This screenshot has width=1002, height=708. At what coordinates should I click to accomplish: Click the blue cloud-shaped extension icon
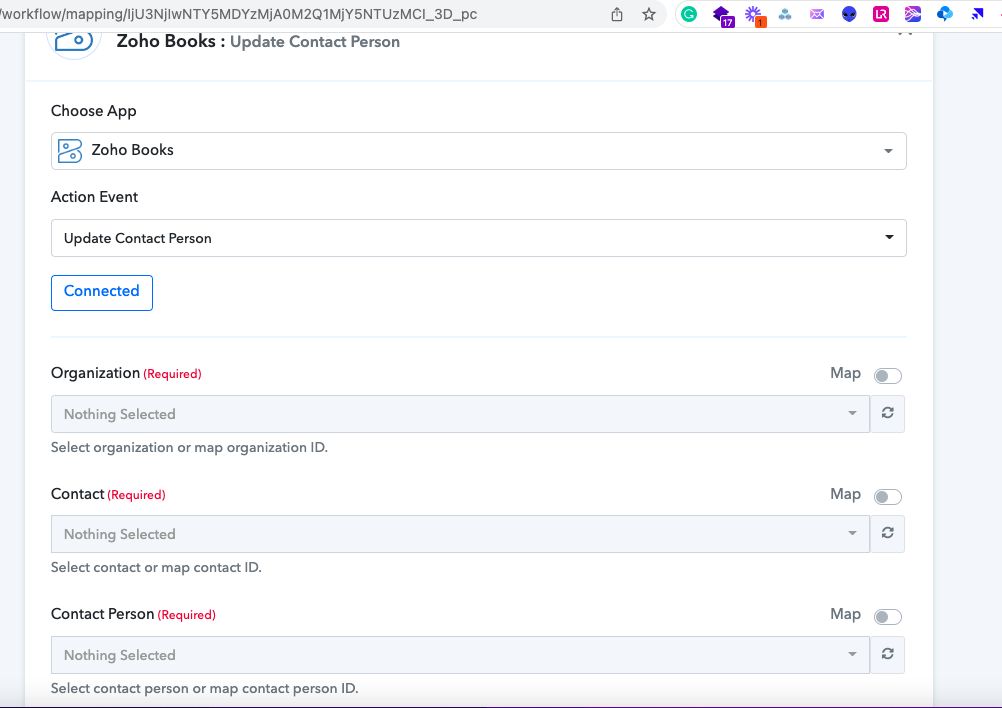[x=944, y=14]
